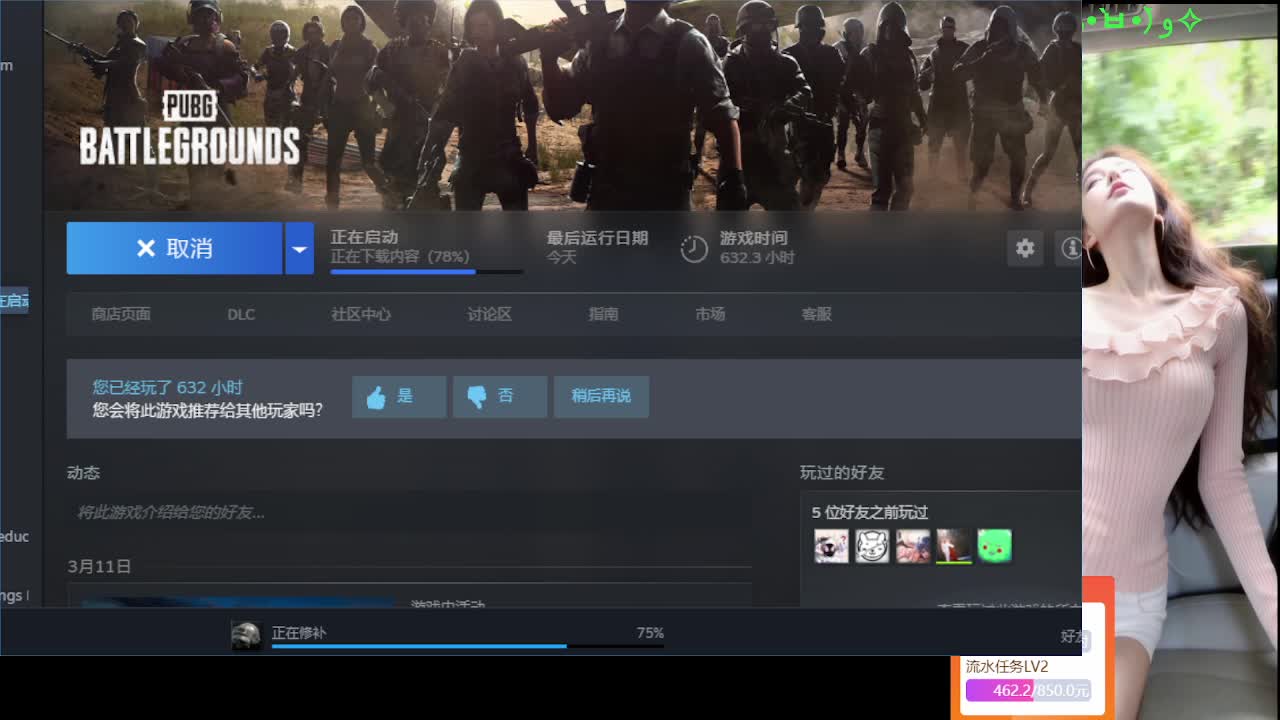The width and height of the screenshot is (1280, 720).
Task: Open the 讨论区 tab
Action: click(489, 314)
